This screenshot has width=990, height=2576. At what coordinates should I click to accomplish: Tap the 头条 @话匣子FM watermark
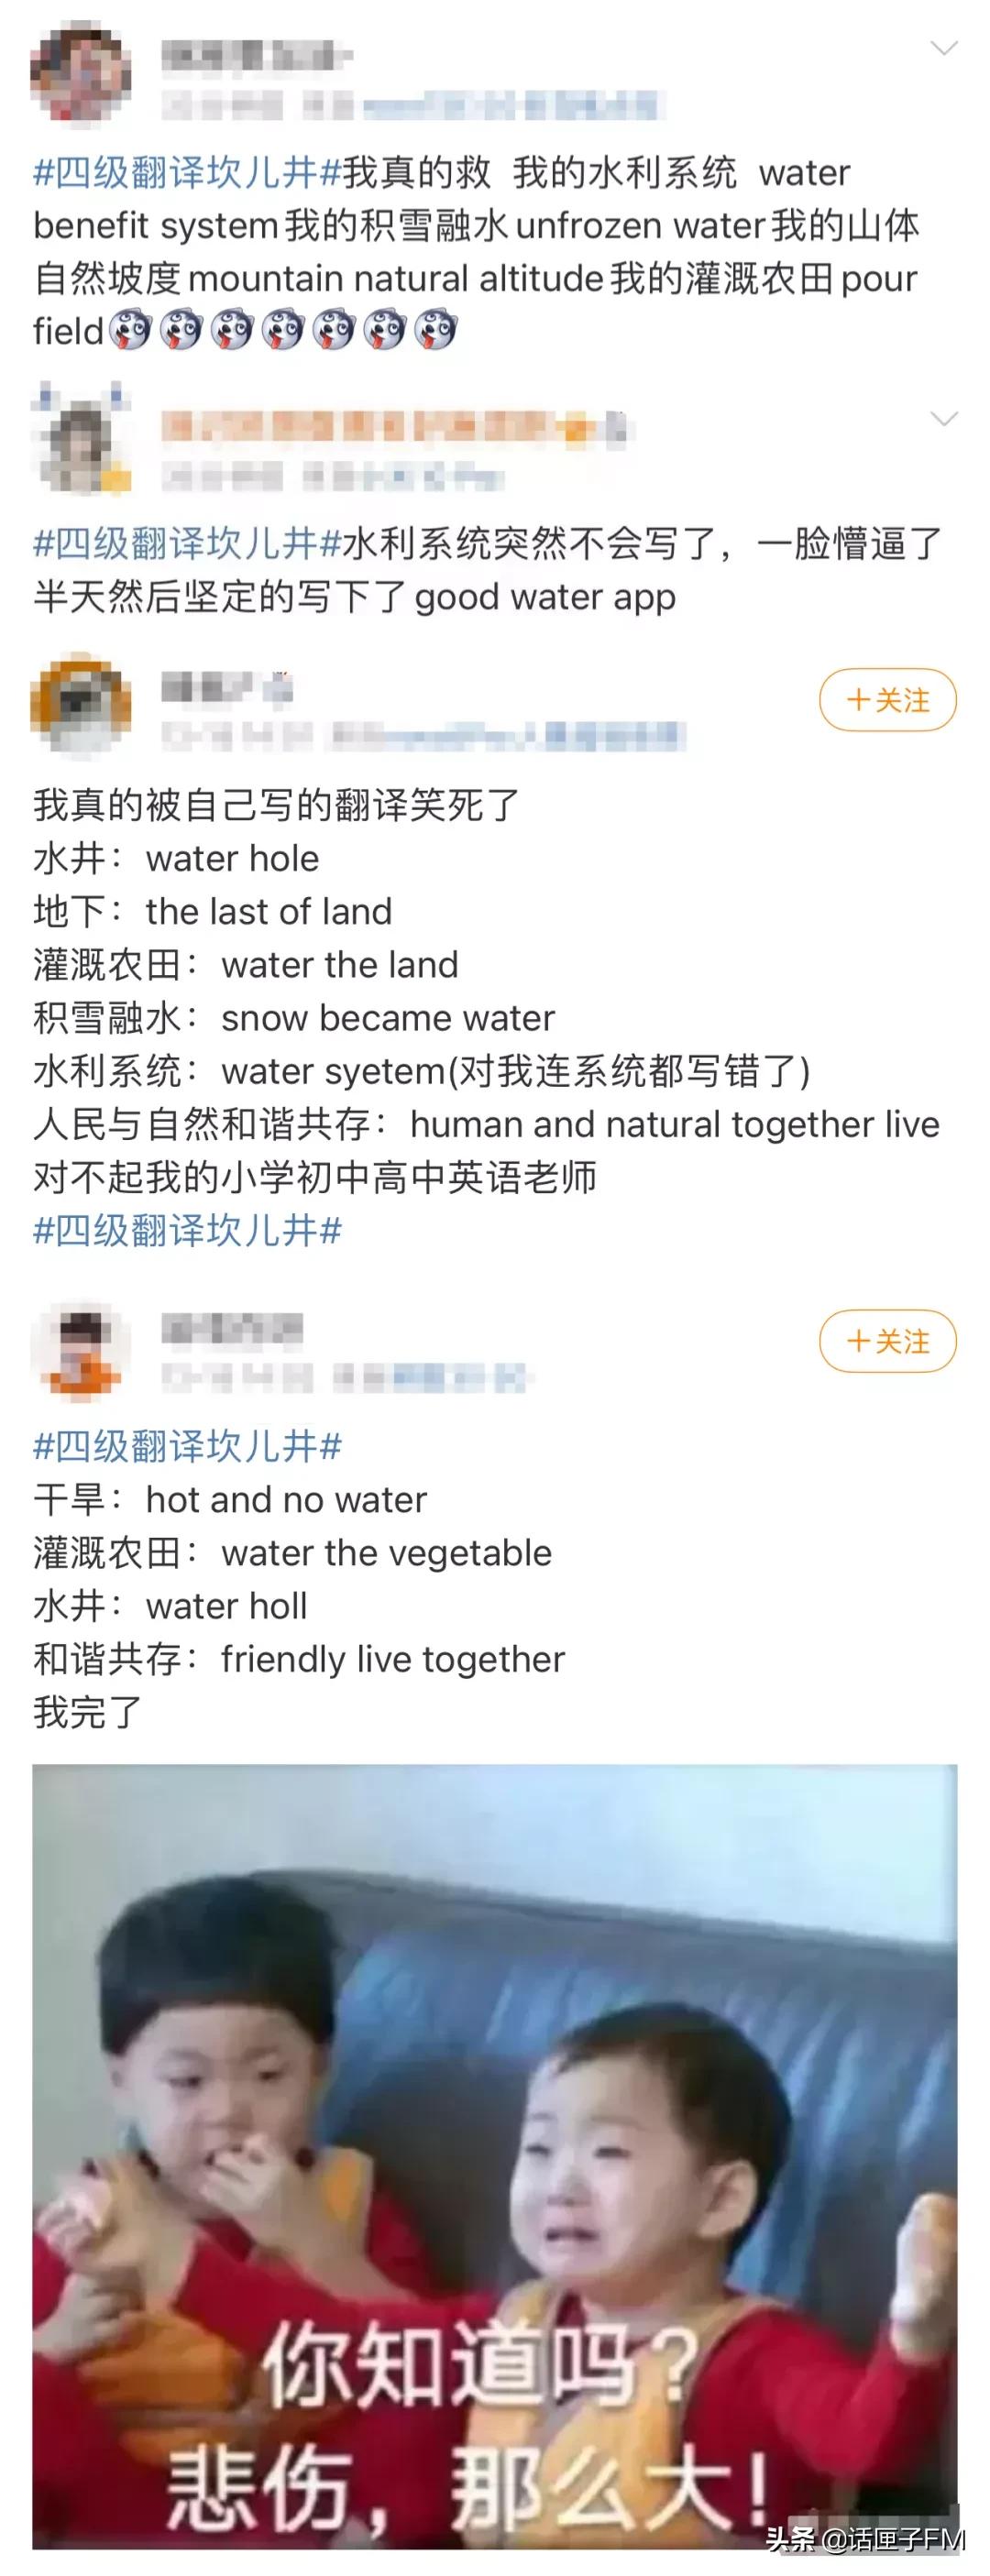(x=865, y=2538)
